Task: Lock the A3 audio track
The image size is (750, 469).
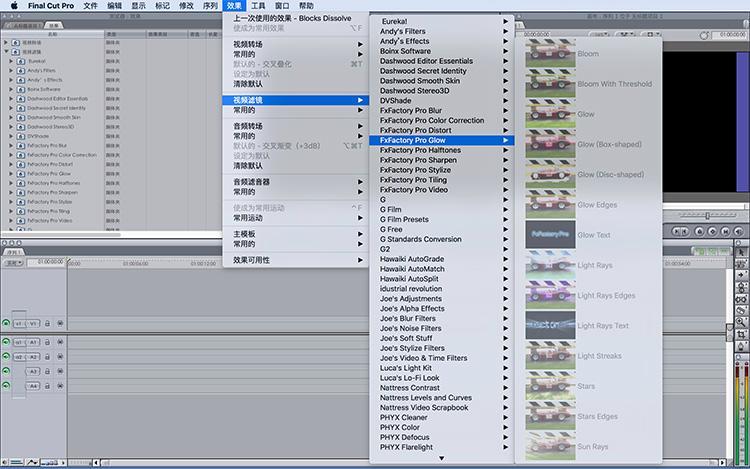Action: point(47,371)
